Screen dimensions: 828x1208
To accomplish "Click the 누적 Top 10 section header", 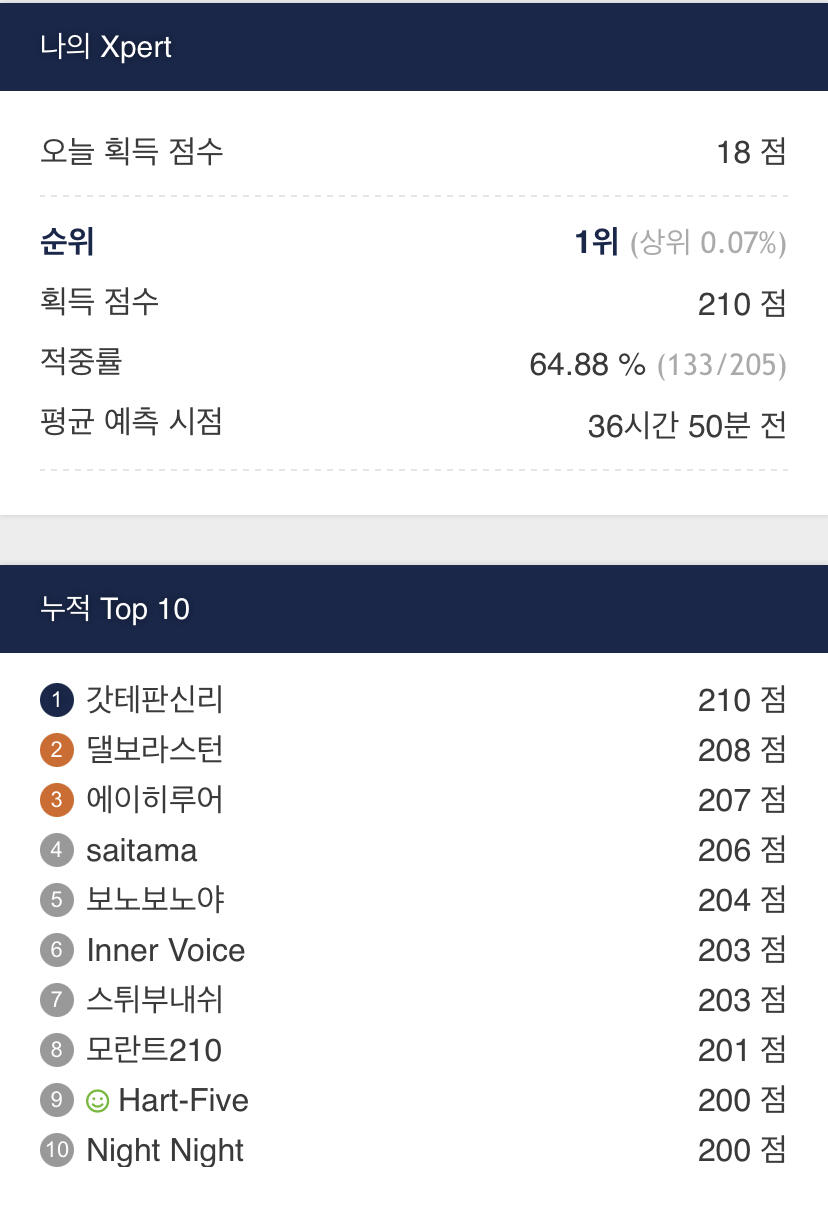I will point(115,609).
